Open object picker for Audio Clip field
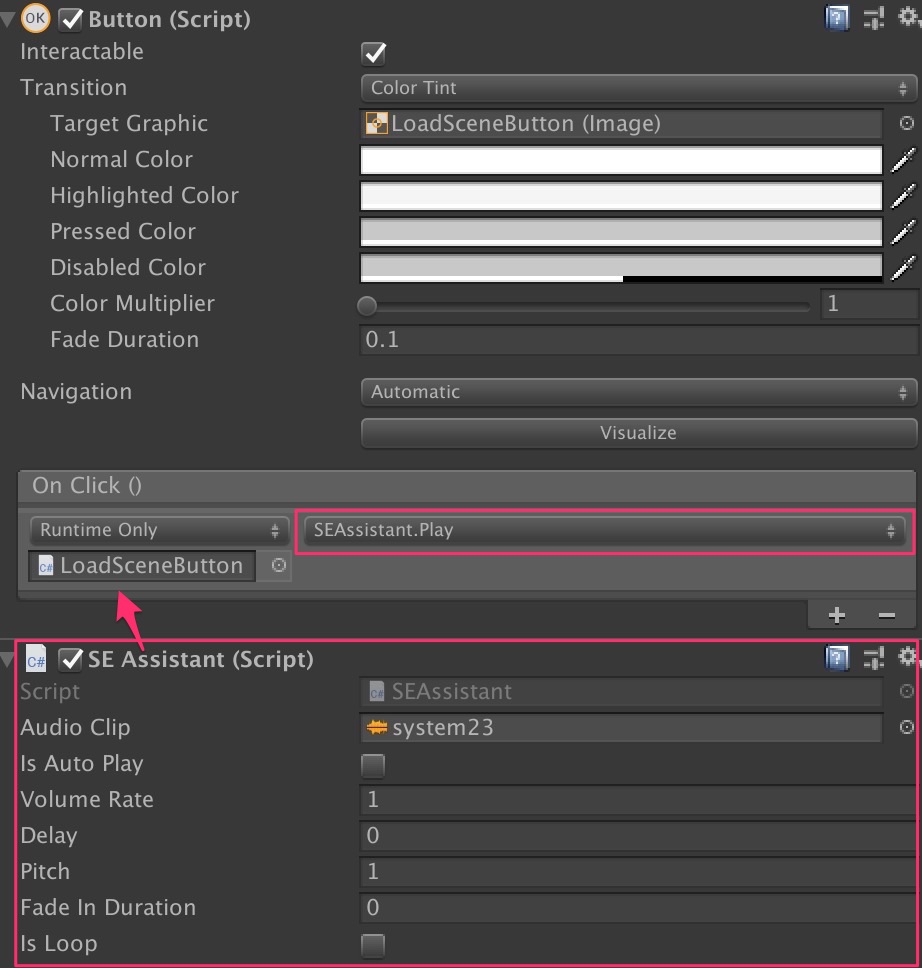The height and width of the screenshot is (968, 922). [906, 727]
